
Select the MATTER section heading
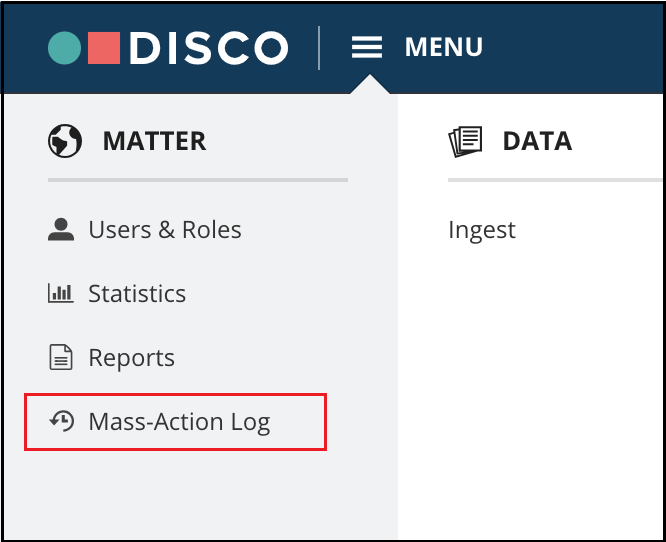[x=155, y=141]
